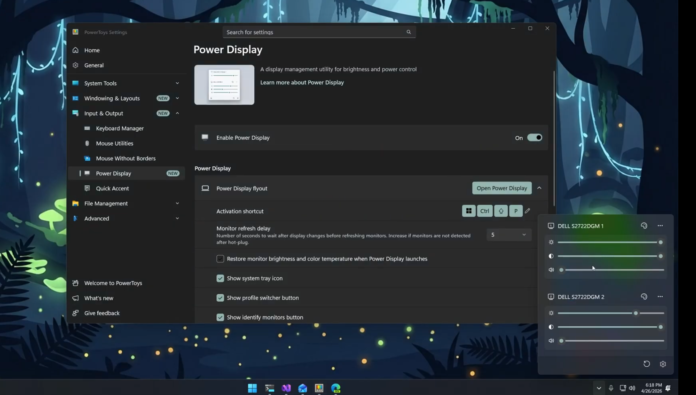
Task: Click refresh monitors icon in flyout
Action: pyautogui.click(x=646, y=364)
